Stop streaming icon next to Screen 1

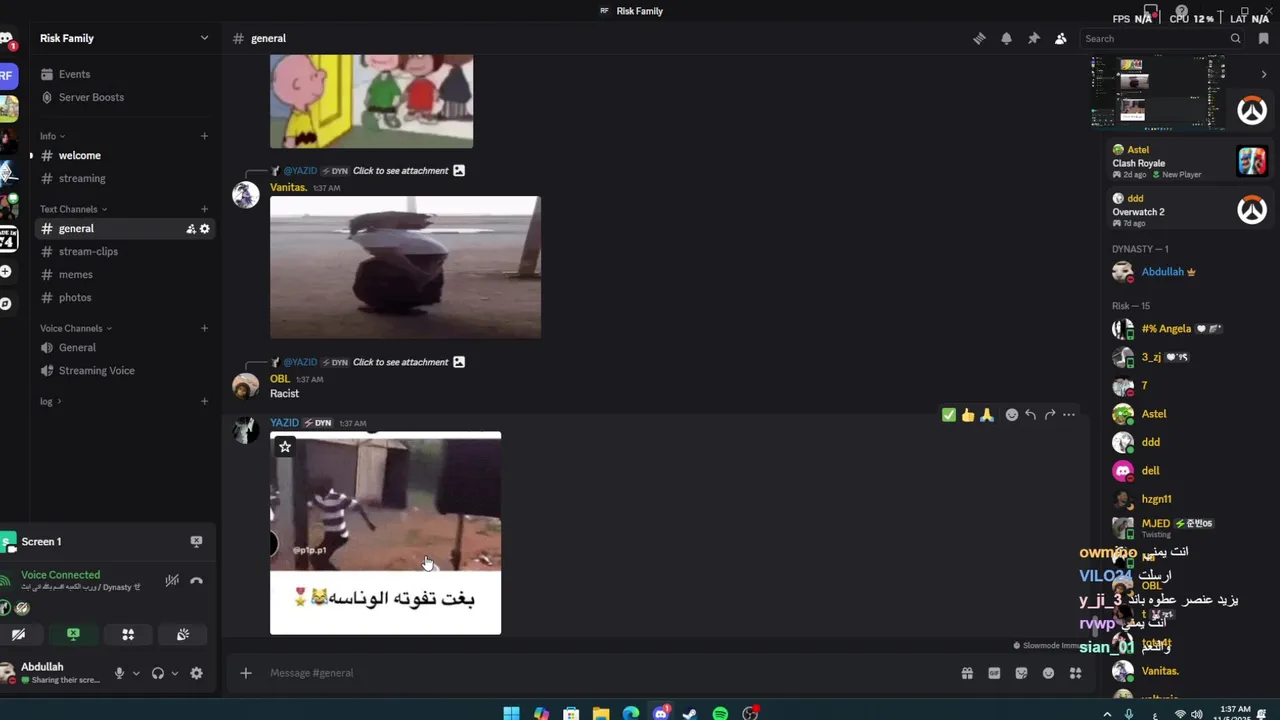[x=196, y=541]
